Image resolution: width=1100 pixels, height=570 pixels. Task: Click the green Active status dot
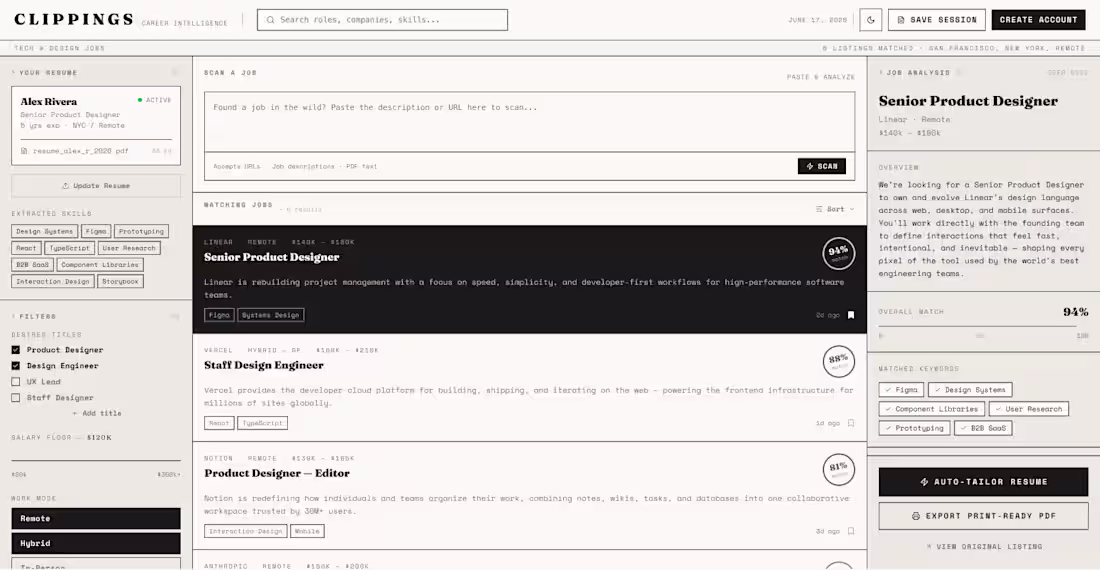[140, 100]
